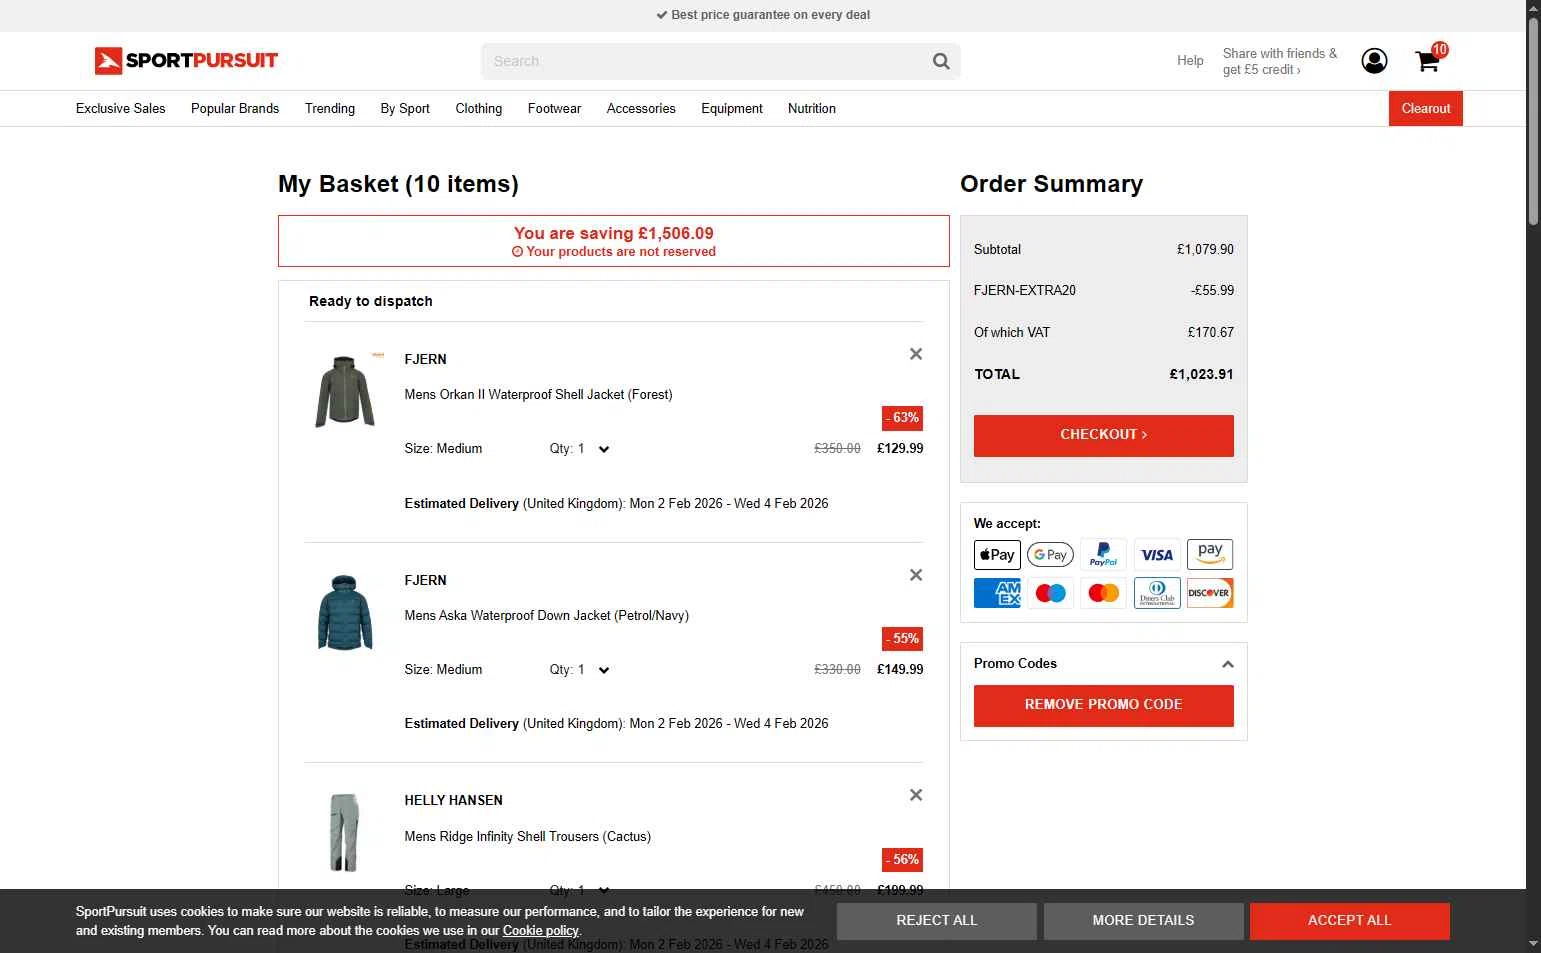
Task: Click the Diners Club icon
Action: (1157, 593)
